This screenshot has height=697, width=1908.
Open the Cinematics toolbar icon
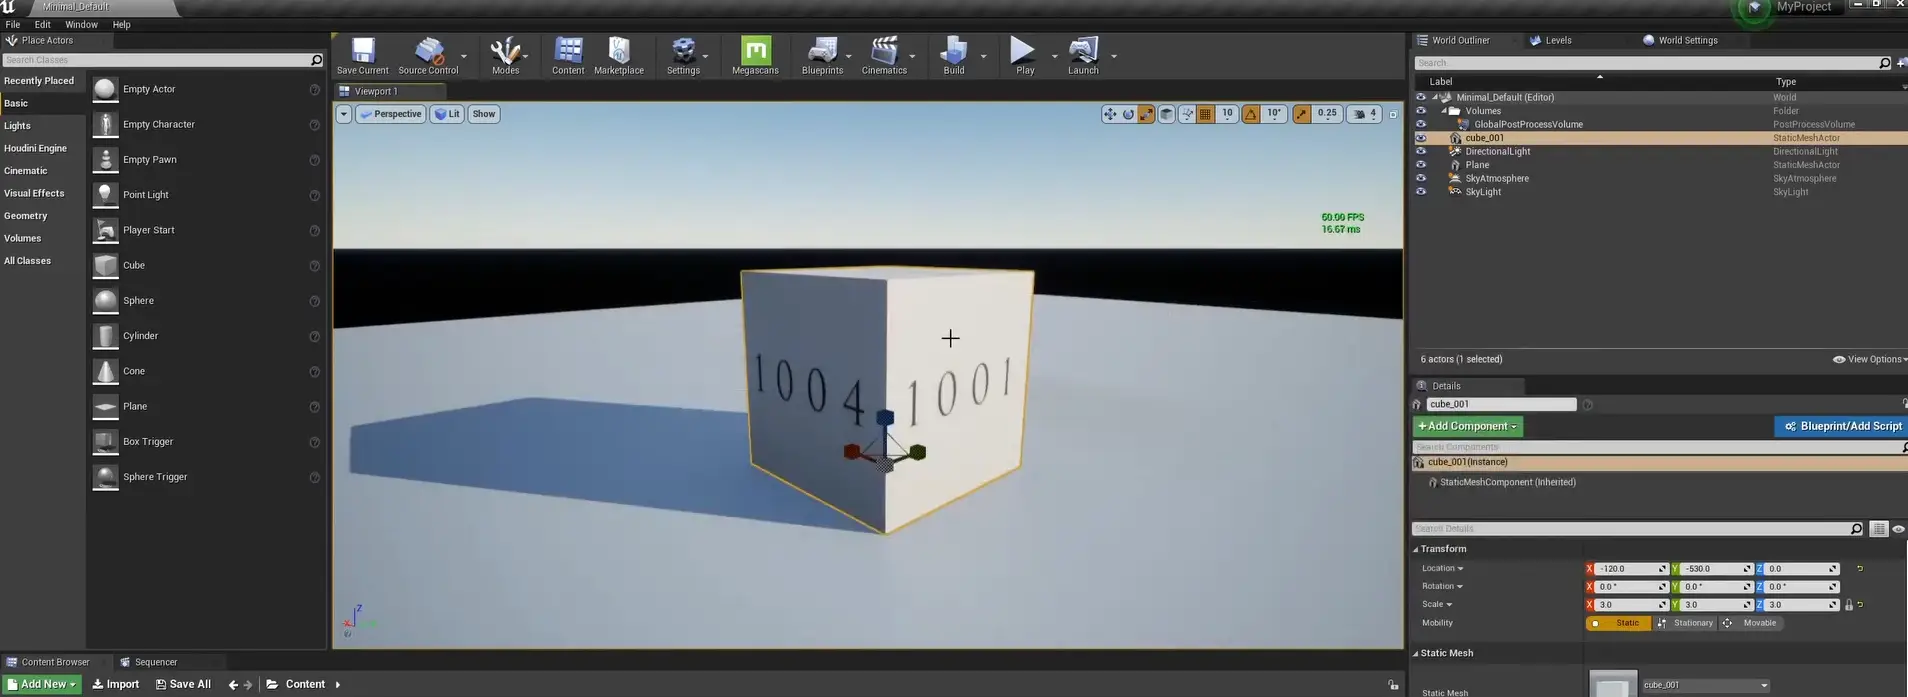point(884,51)
